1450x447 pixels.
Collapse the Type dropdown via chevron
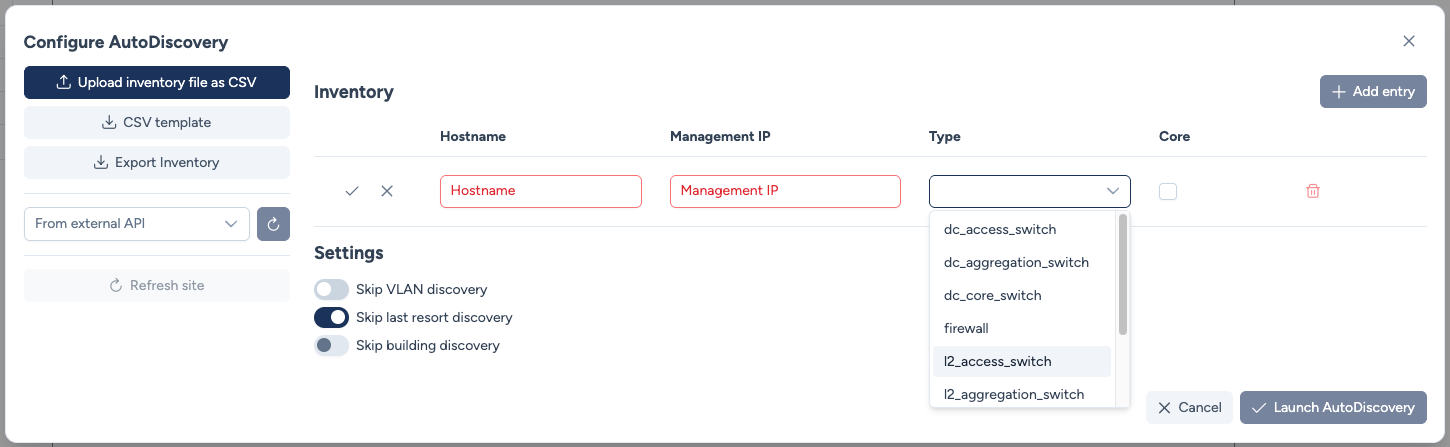(x=1112, y=191)
